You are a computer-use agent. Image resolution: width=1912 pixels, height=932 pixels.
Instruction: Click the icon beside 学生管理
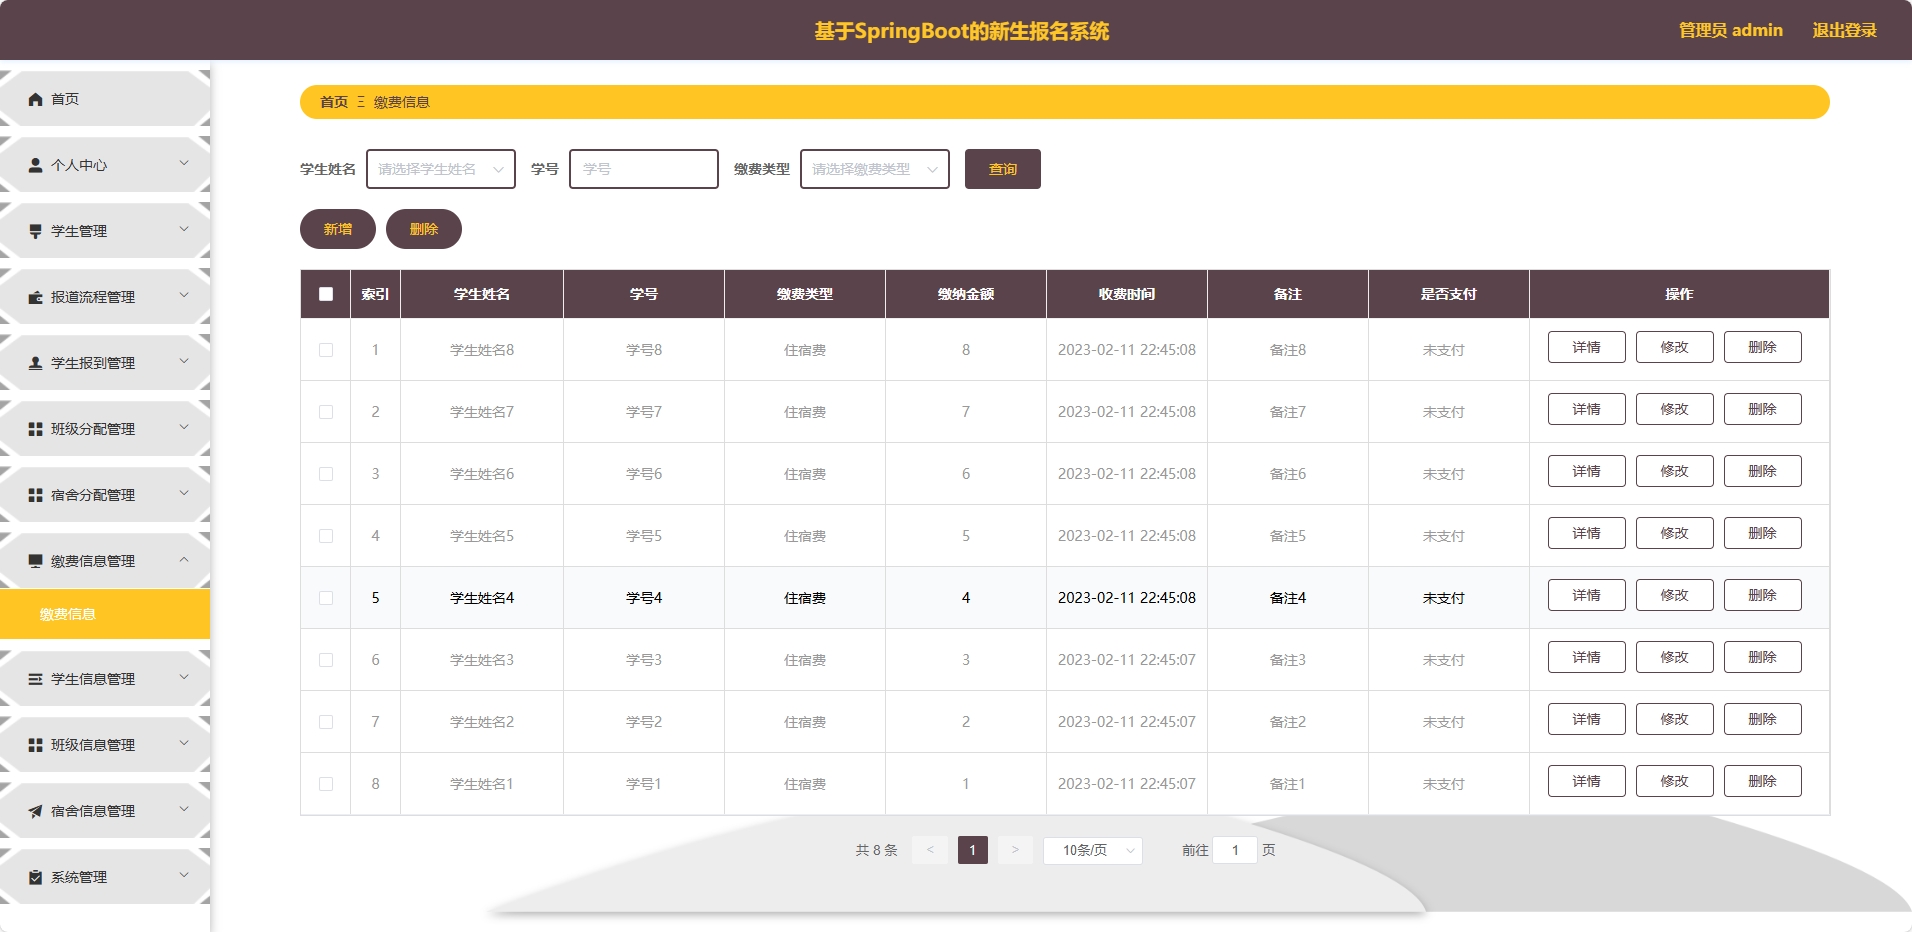(36, 231)
